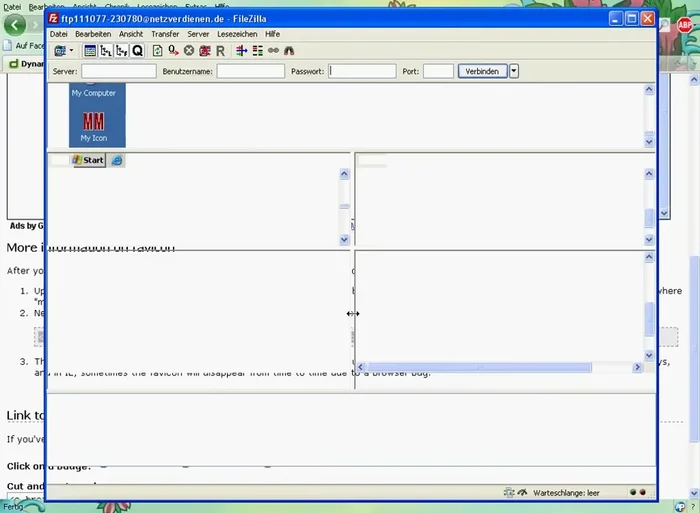This screenshot has height=513, width=700.
Task: Open the Lesezeichen menu
Action: [237, 34]
